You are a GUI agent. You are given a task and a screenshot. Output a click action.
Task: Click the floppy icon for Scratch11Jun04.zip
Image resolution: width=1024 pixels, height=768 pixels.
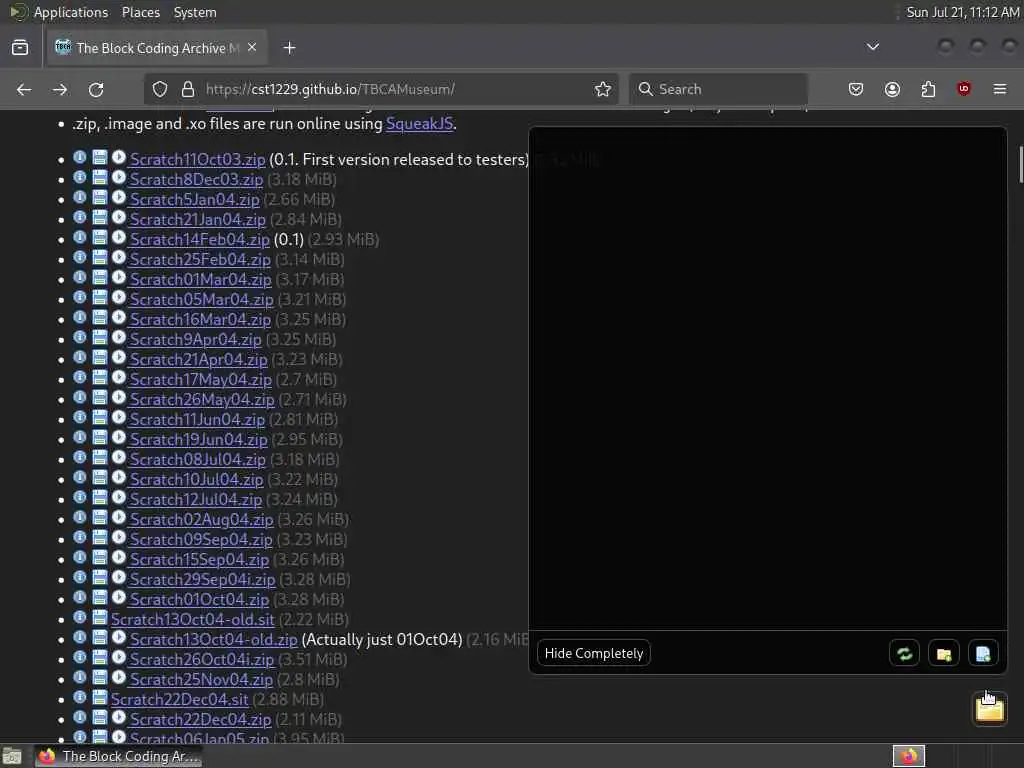click(x=99, y=417)
